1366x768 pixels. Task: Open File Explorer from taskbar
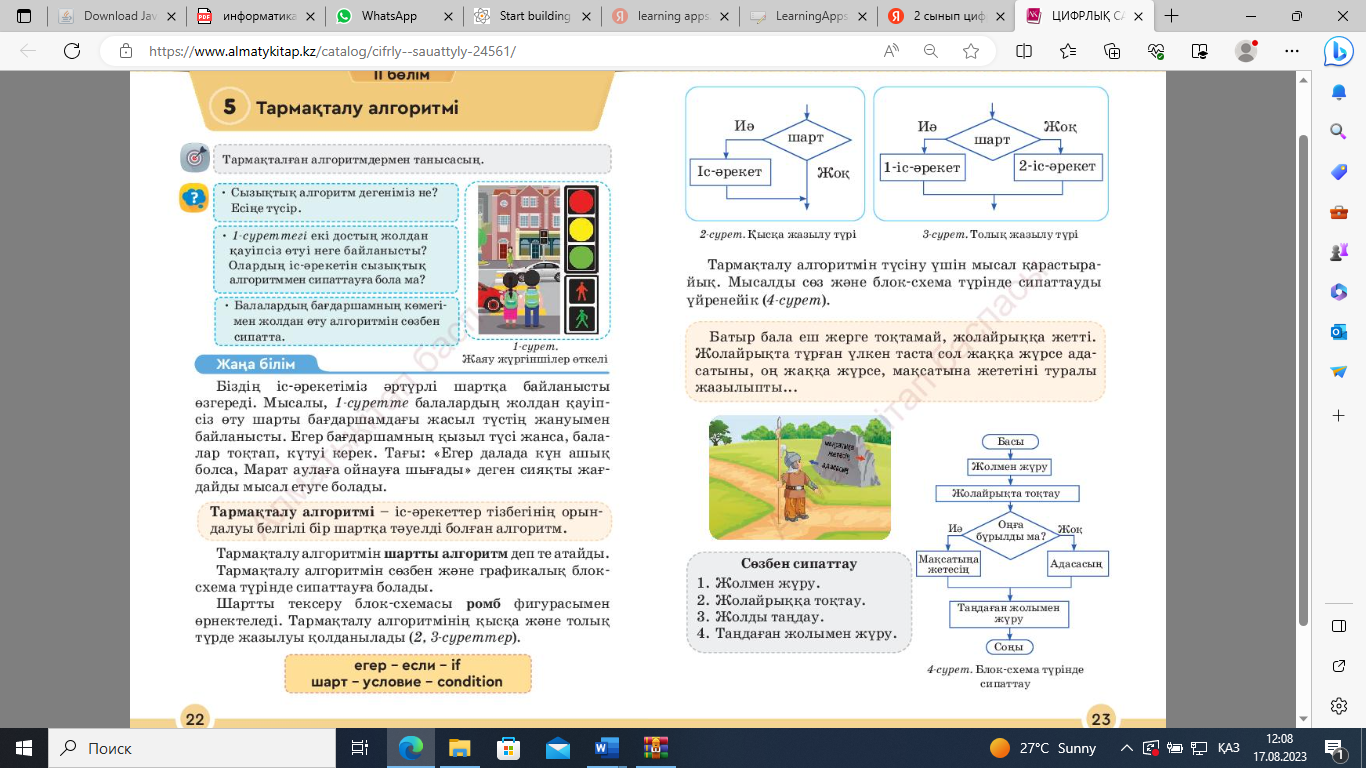click(459, 748)
